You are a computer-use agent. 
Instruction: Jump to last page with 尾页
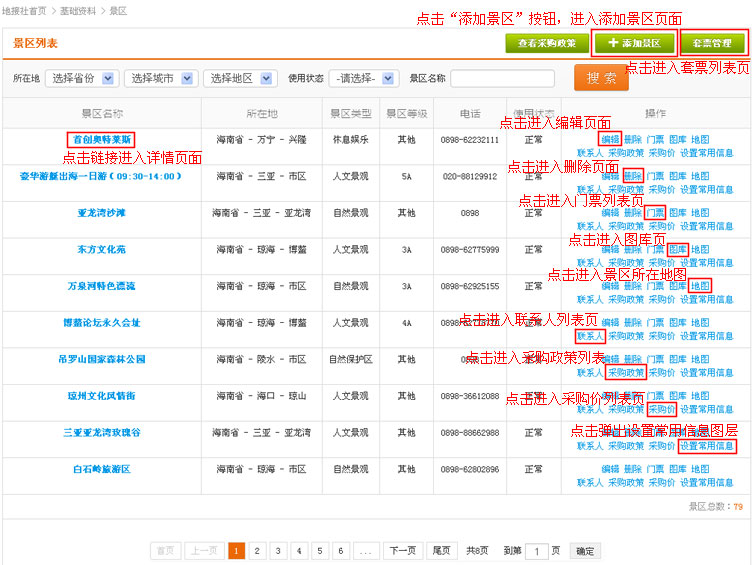(441, 551)
